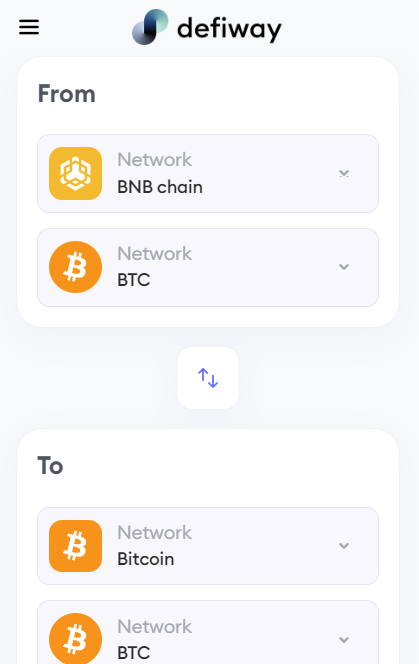Open the From token selector BTC
The height and width of the screenshot is (664, 419).
click(208, 268)
